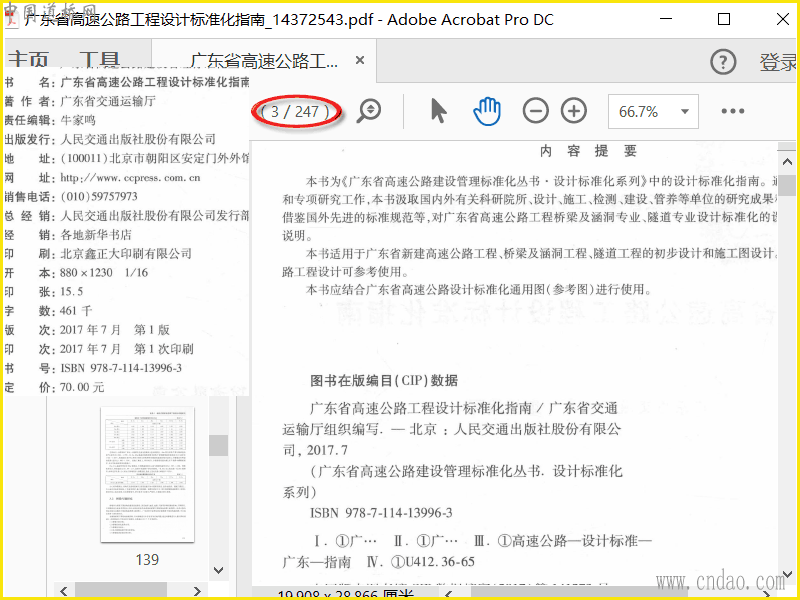Screen dimensions: 800x600
Task: Click document scroll down arrow
Action: tap(787, 575)
